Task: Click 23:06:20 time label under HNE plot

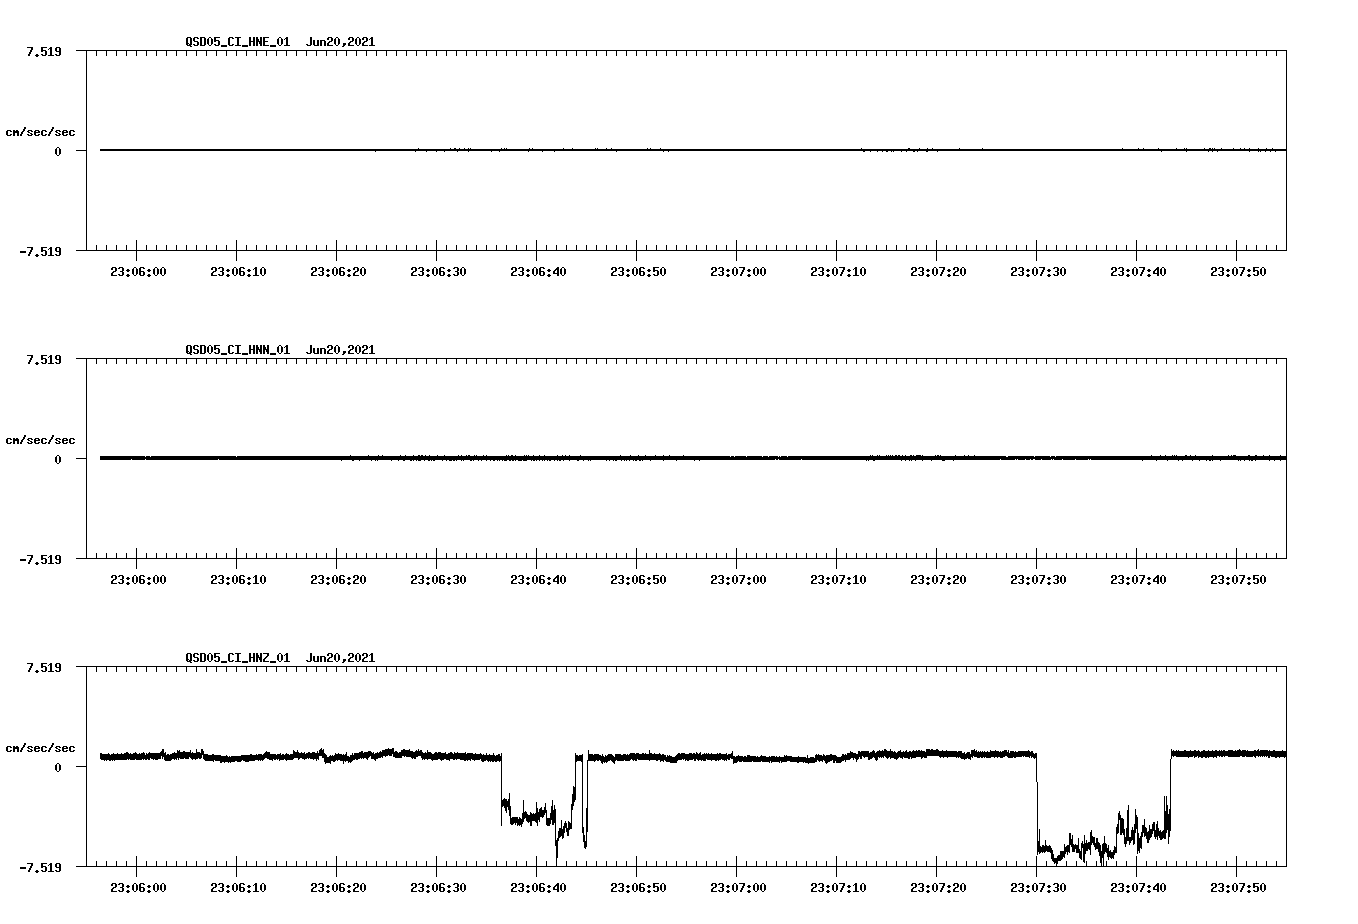Action: tap(338, 272)
